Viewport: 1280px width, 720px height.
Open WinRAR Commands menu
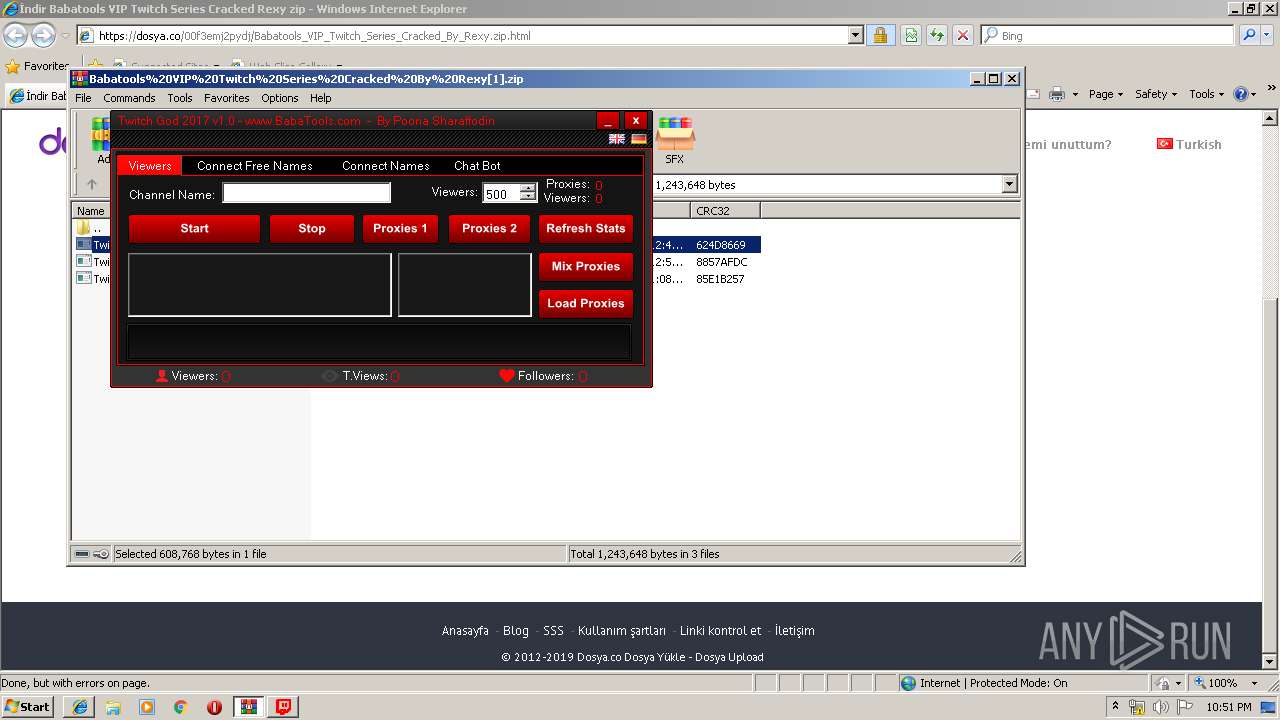[129, 98]
